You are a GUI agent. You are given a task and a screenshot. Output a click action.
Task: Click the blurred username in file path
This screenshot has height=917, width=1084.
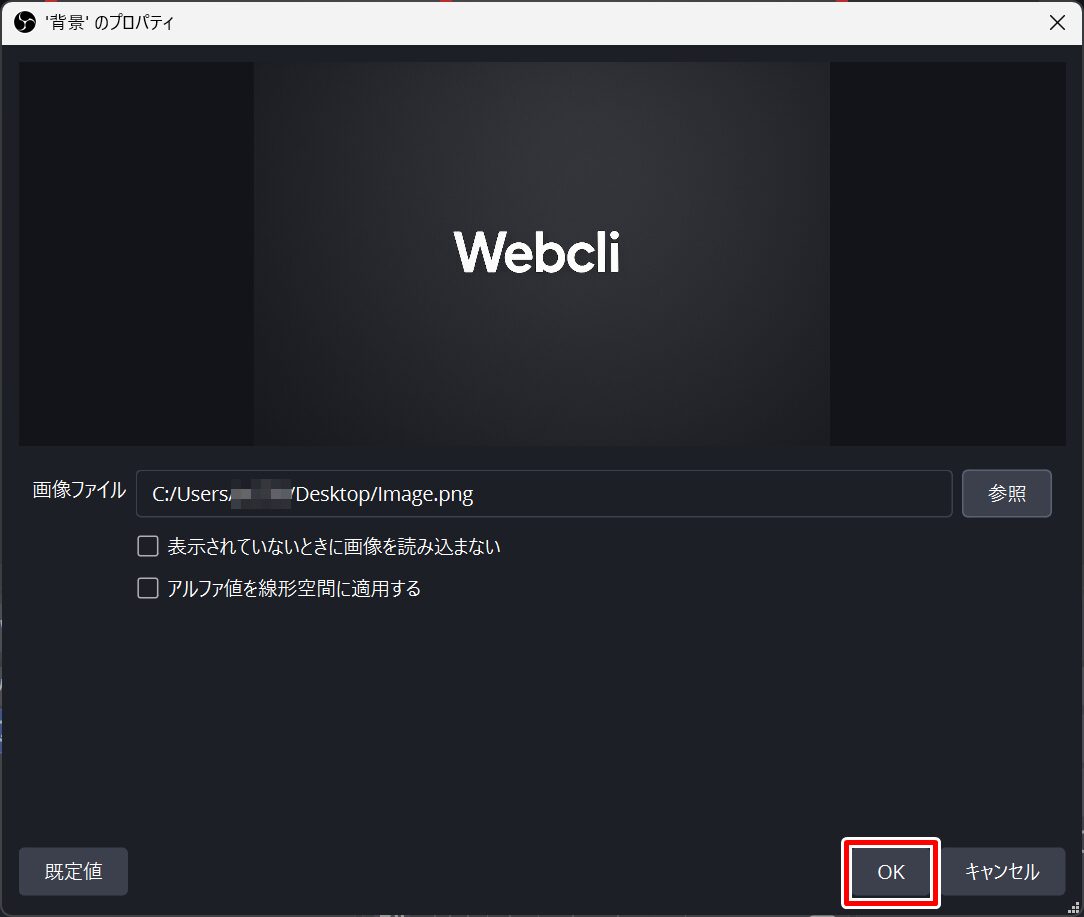[x=261, y=494]
